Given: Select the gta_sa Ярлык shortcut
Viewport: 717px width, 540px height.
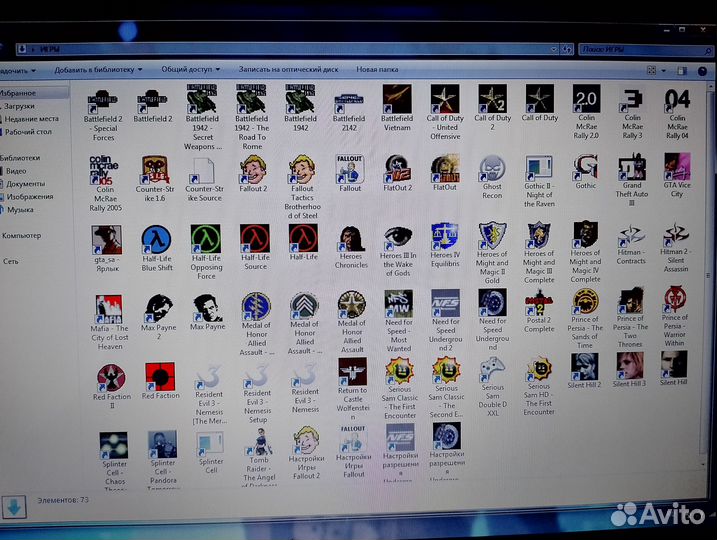Looking at the screenshot, I should coord(107,249).
